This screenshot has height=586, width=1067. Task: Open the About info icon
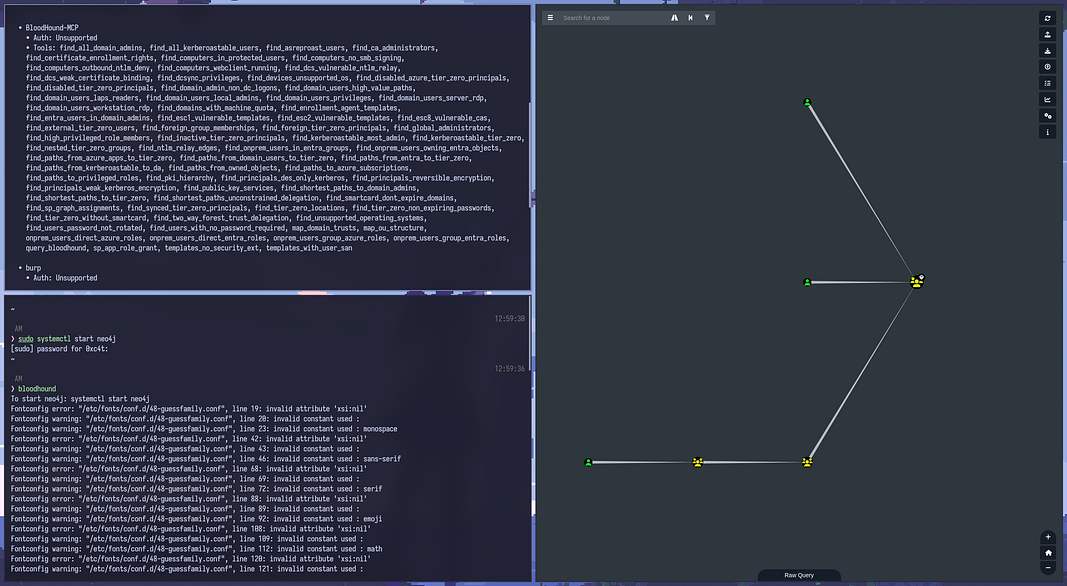point(1047,132)
